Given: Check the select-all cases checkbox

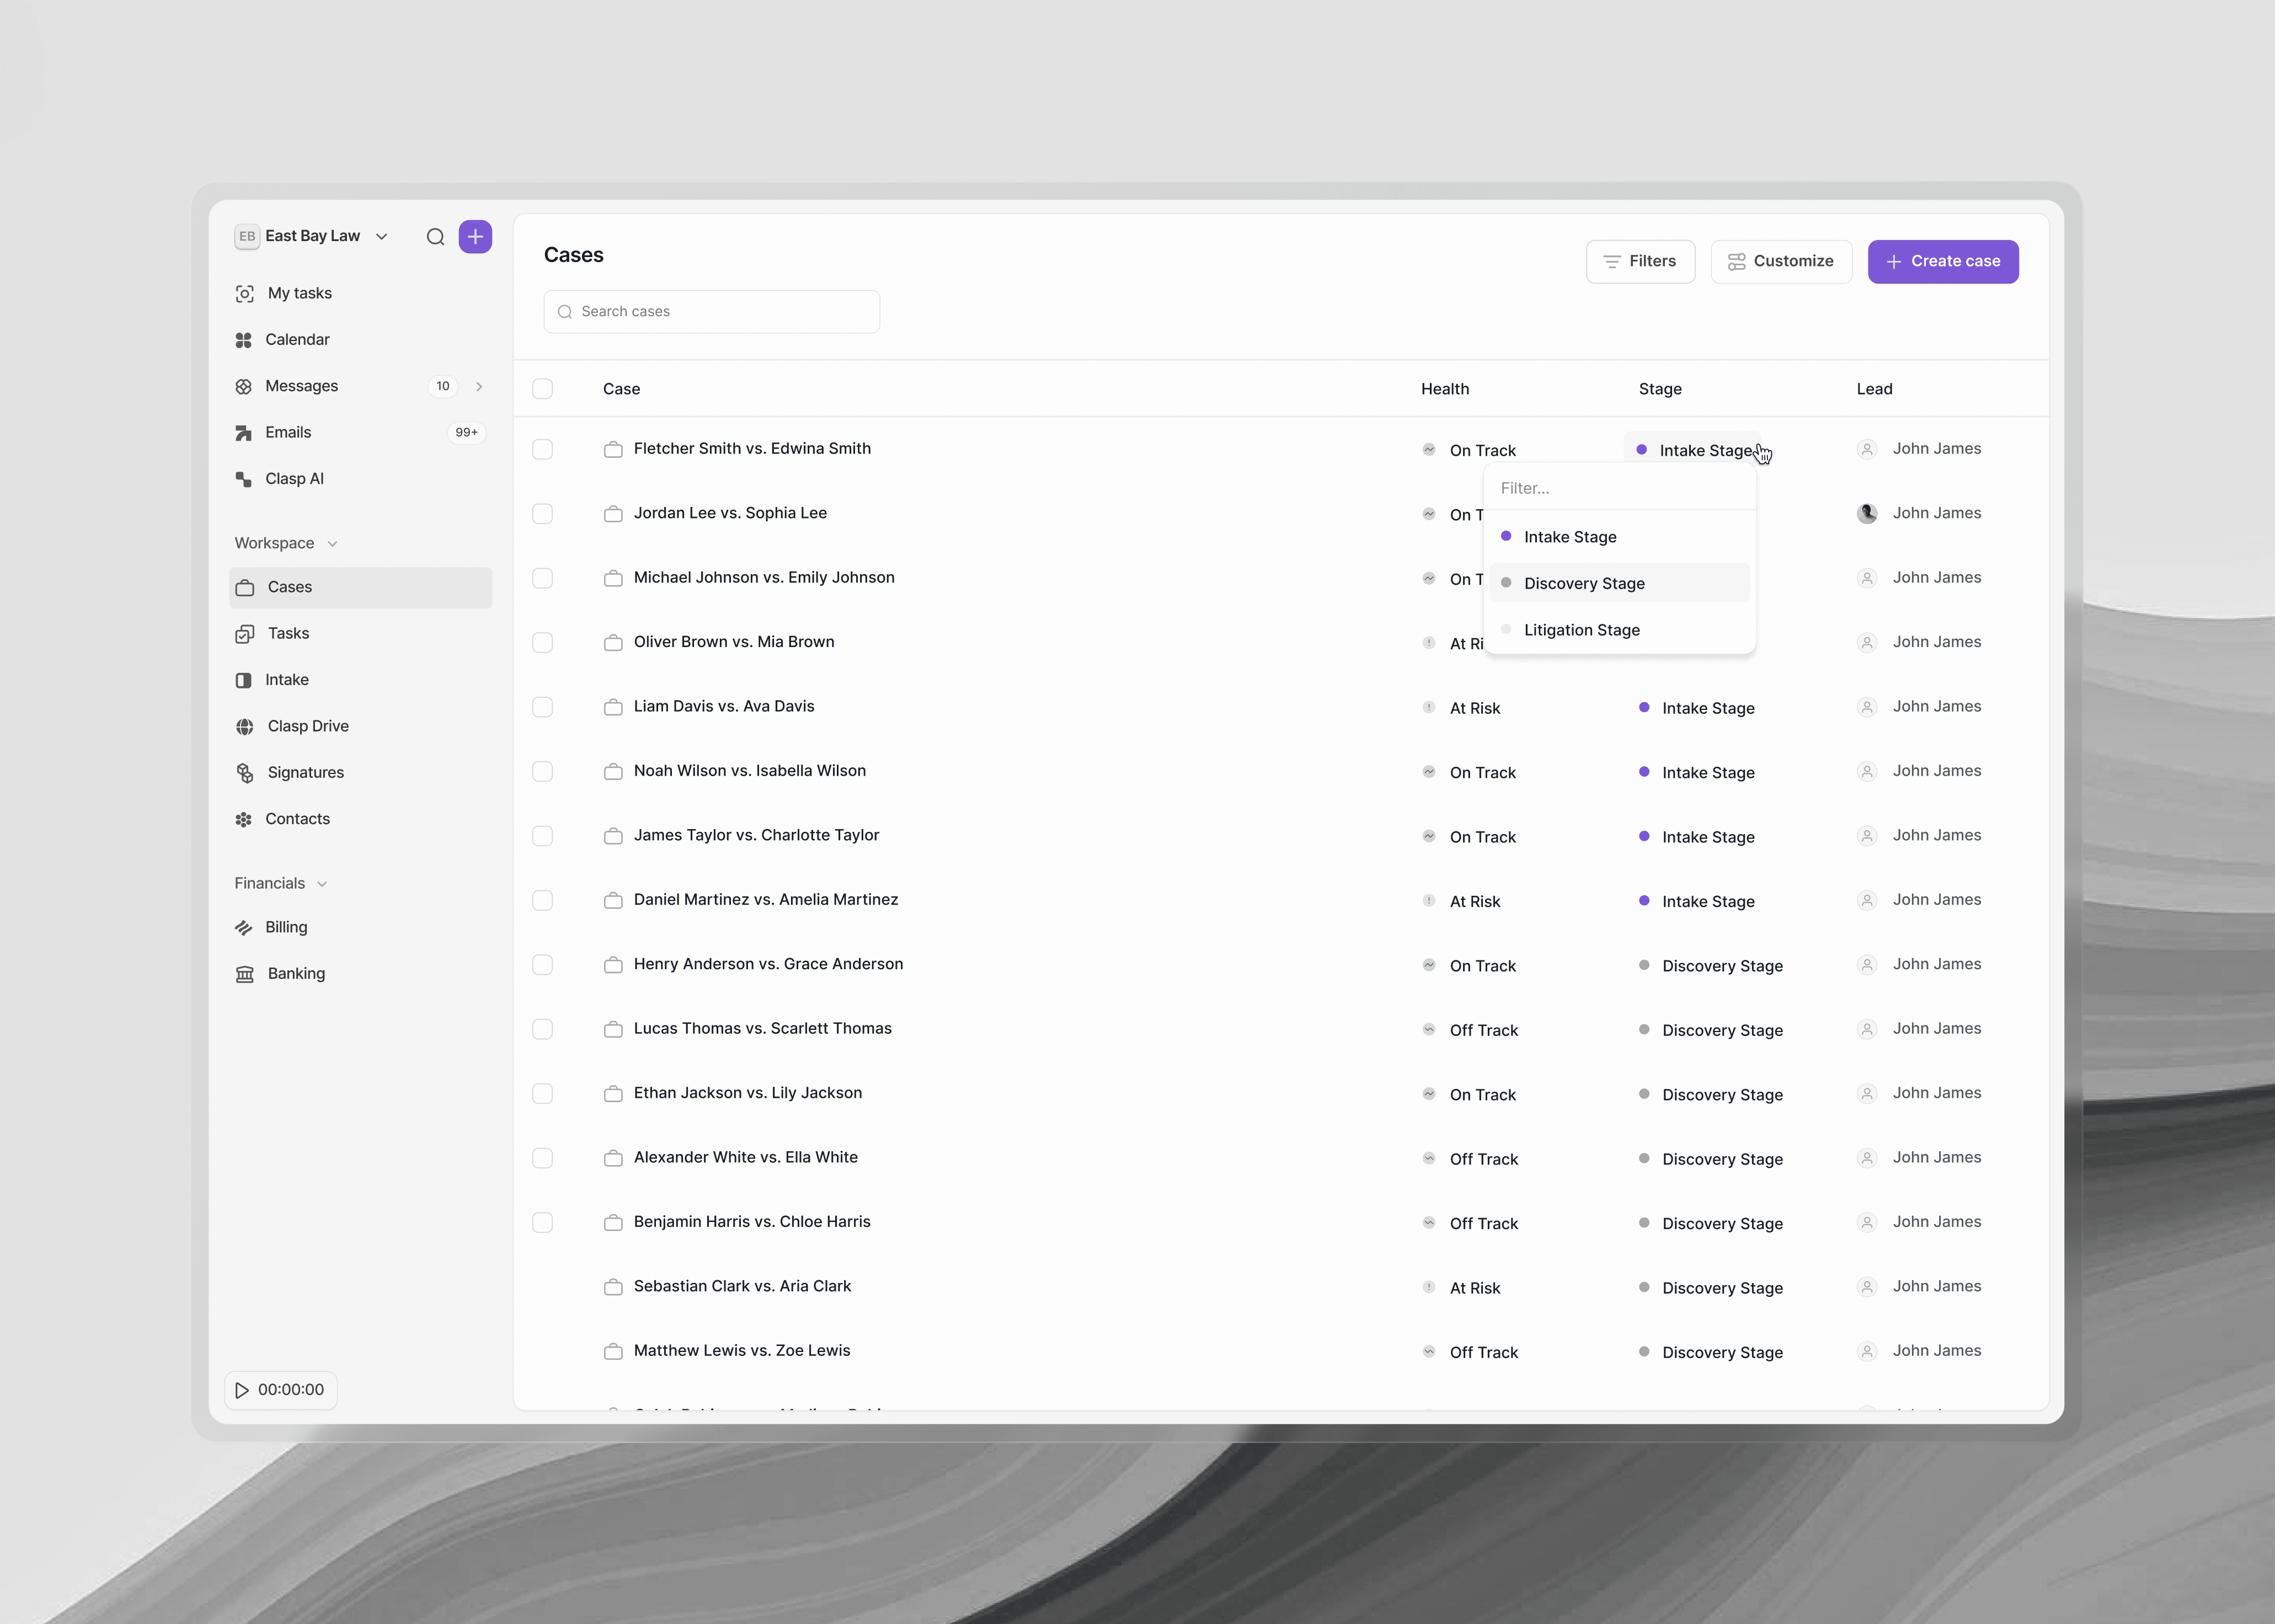Looking at the screenshot, I should (542, 389).
